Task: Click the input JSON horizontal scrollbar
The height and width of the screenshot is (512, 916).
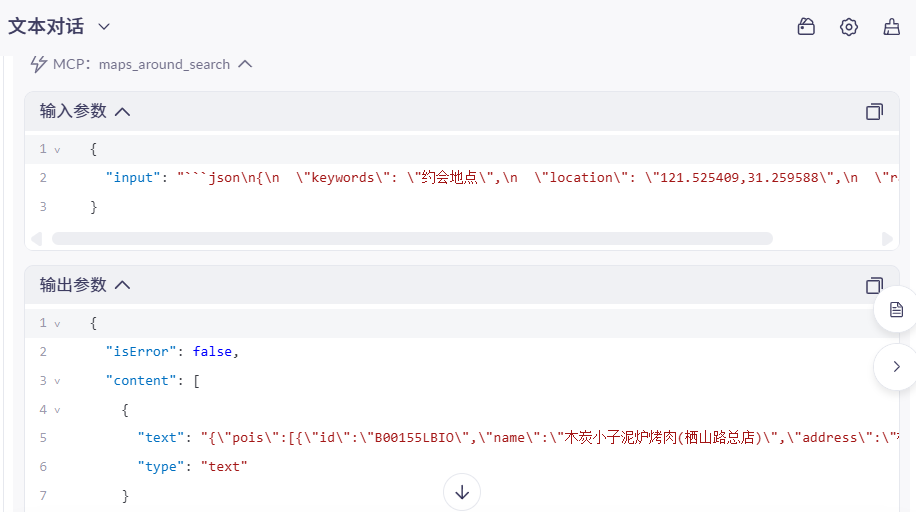Action: click(412, 238)
